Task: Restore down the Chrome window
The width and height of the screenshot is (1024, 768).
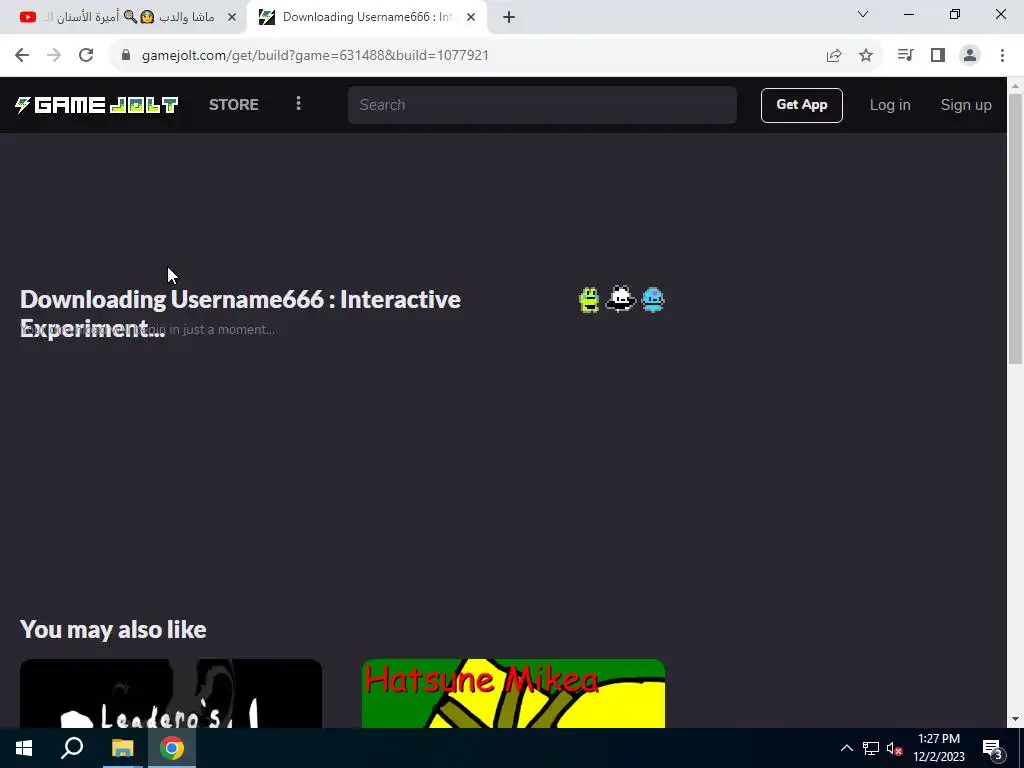Action: point(955,14)
